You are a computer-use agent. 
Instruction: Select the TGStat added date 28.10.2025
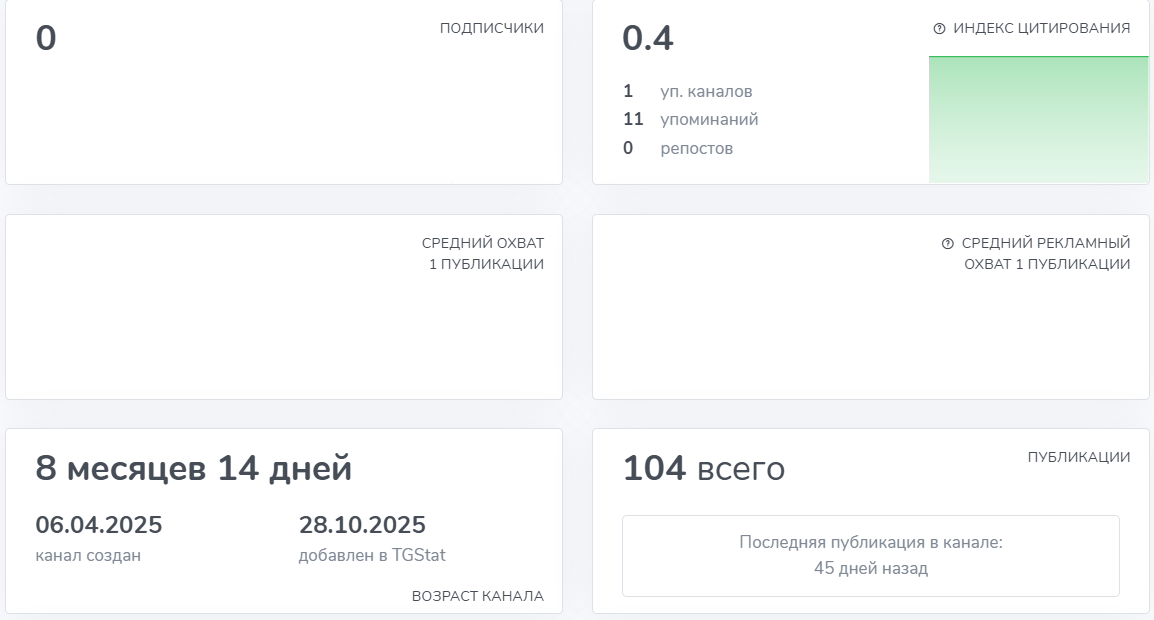click(x=362, y=525)
